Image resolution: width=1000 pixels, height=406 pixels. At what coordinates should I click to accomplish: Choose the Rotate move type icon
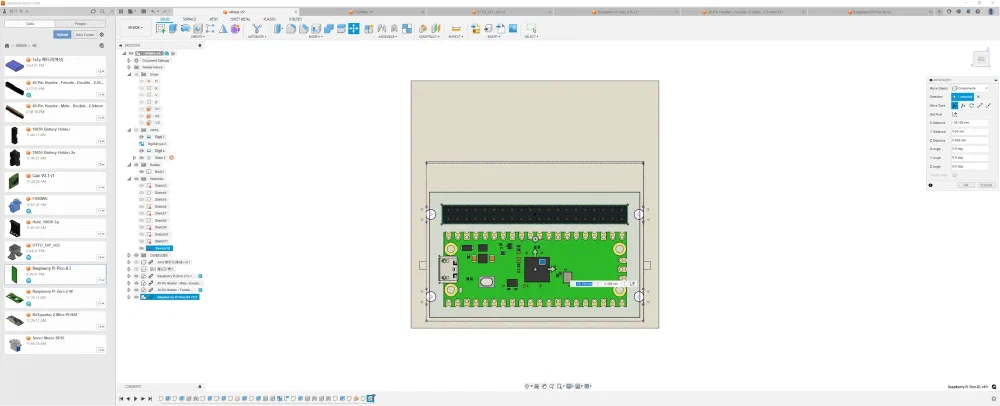pyautogui.click(x=970, y=105)
